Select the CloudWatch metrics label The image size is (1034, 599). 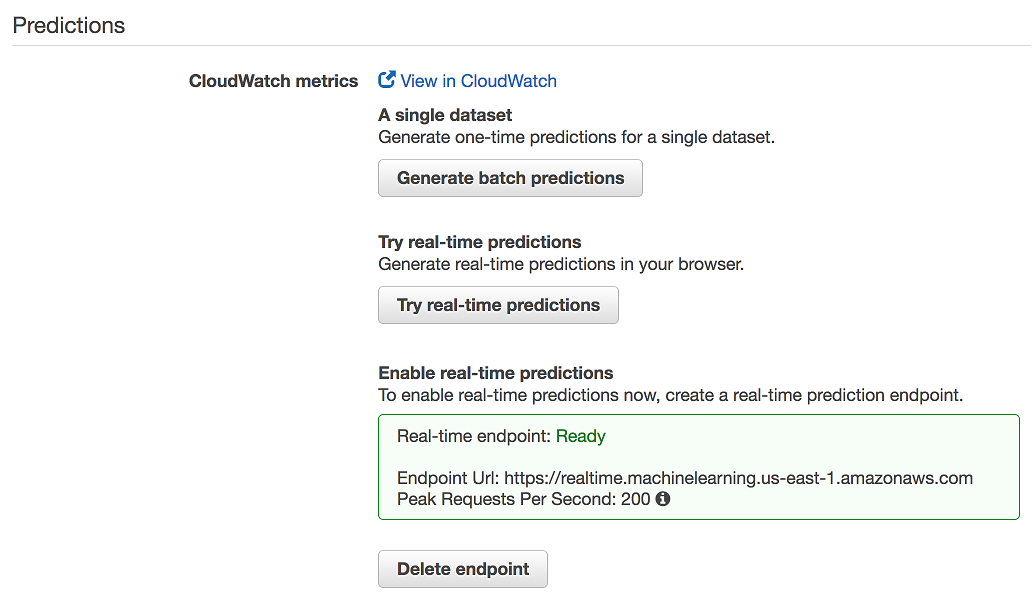click(x=273, y=81)
